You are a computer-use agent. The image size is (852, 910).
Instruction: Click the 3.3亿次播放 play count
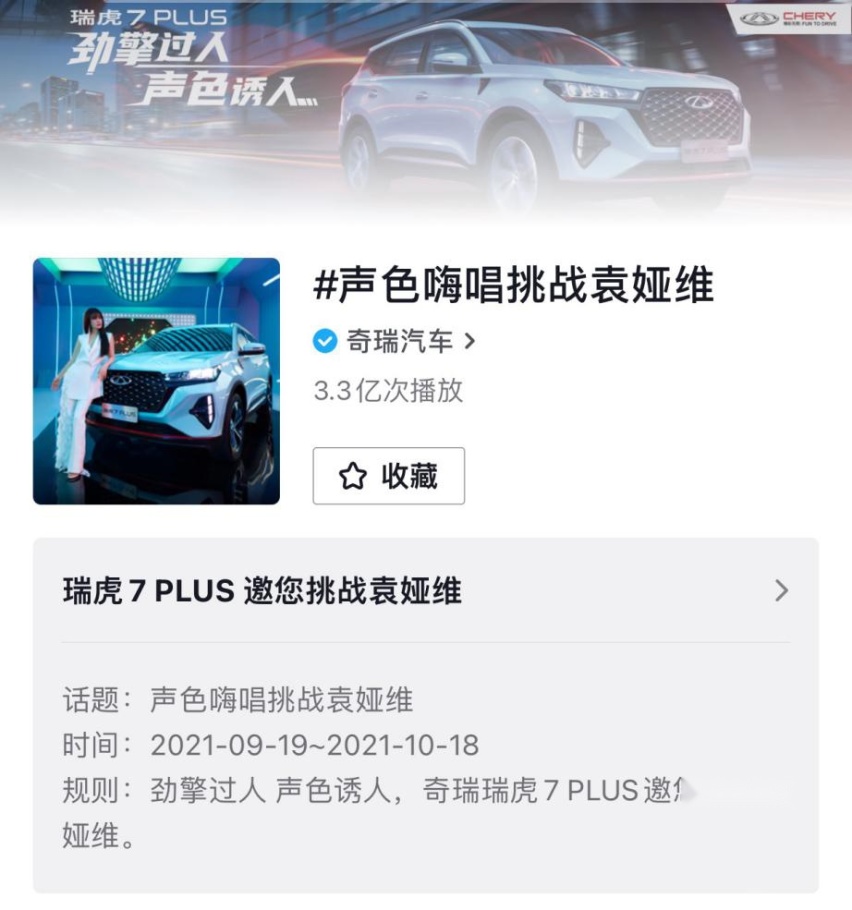tap(388, 391)
